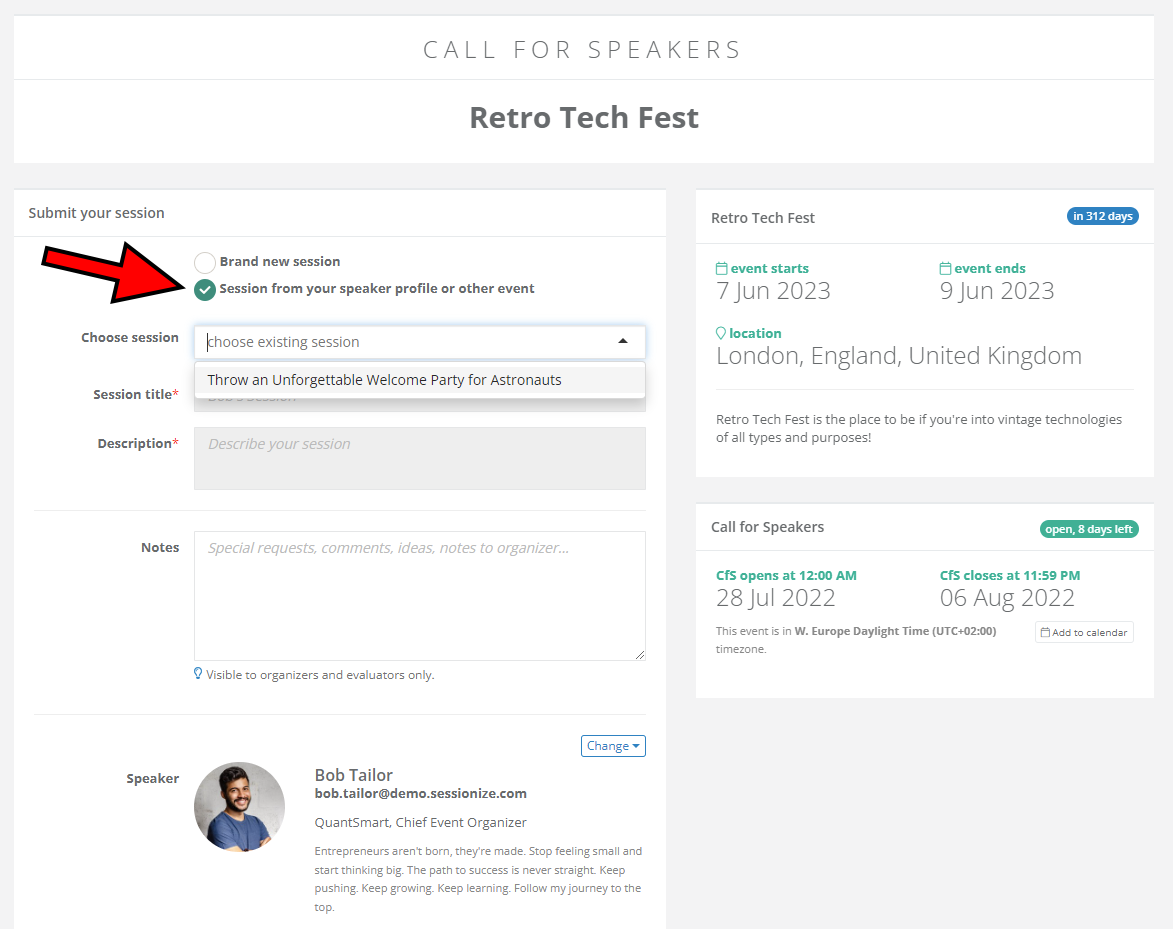Click the bob.tailor@demo.sessionize.com email
This screenshot has width=1173, height=929.
click(420, 794)
